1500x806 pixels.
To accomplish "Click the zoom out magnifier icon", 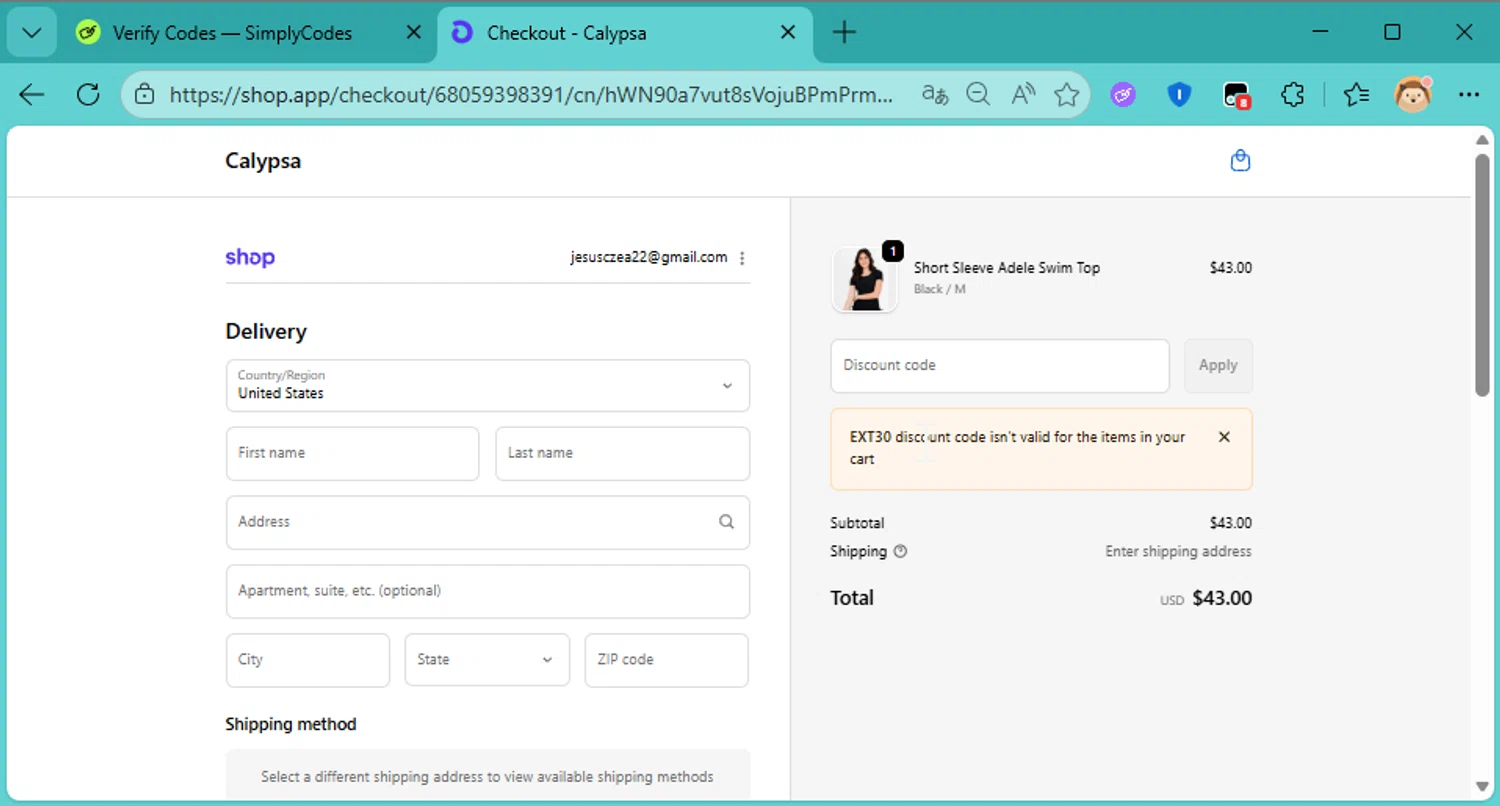I will 978,95.
